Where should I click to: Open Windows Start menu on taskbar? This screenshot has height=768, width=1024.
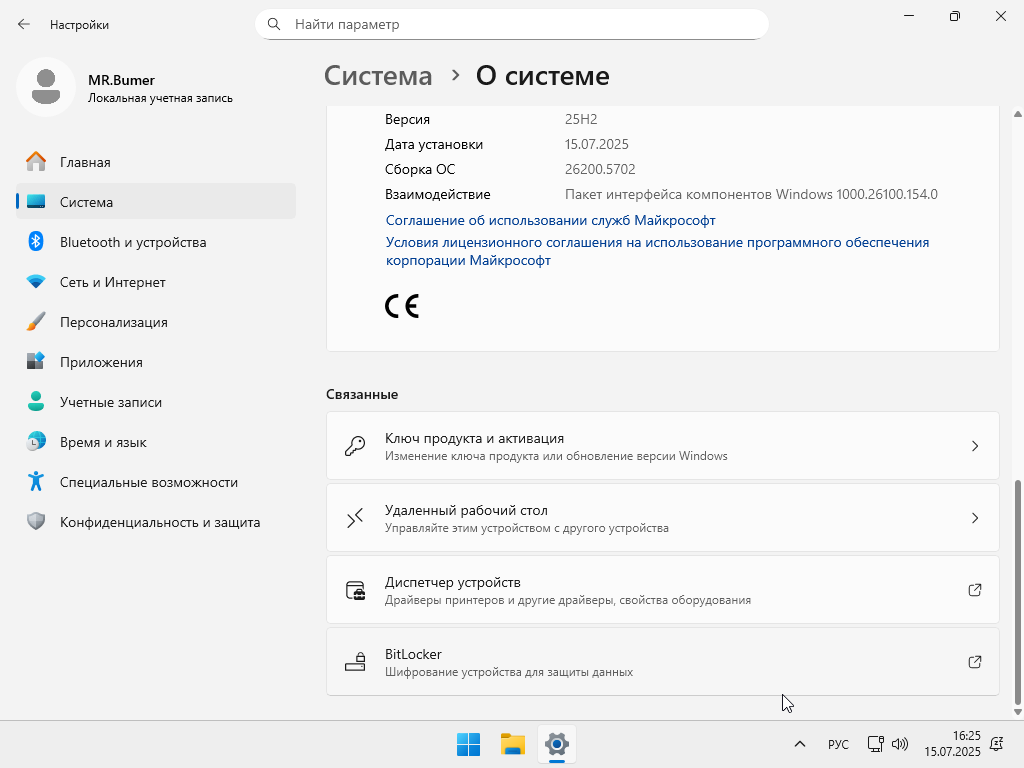(468, 744)
